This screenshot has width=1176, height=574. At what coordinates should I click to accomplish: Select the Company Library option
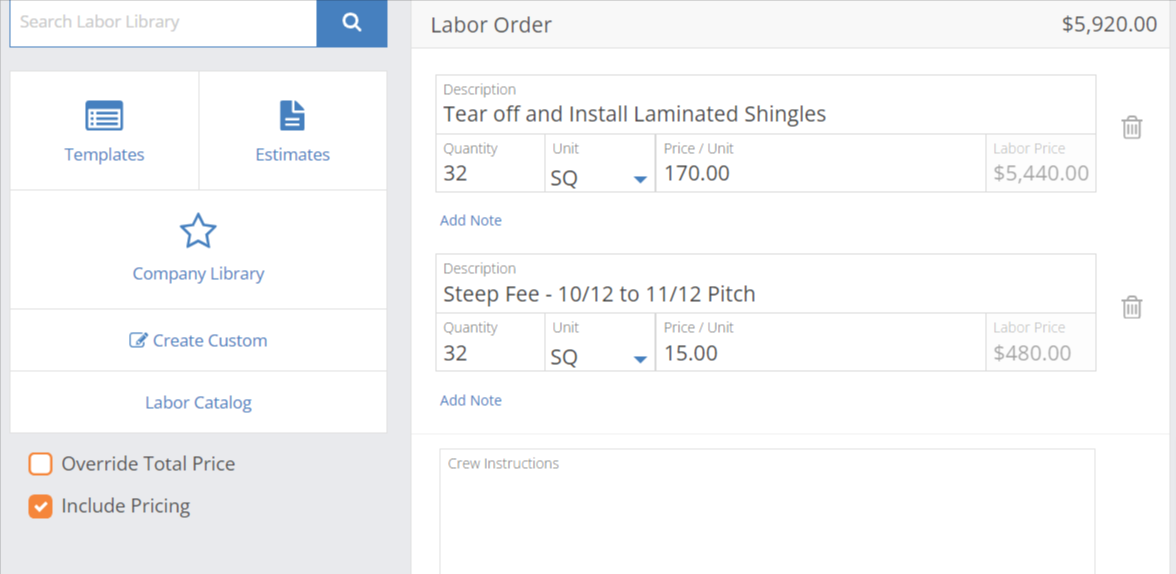coord(199,249)
